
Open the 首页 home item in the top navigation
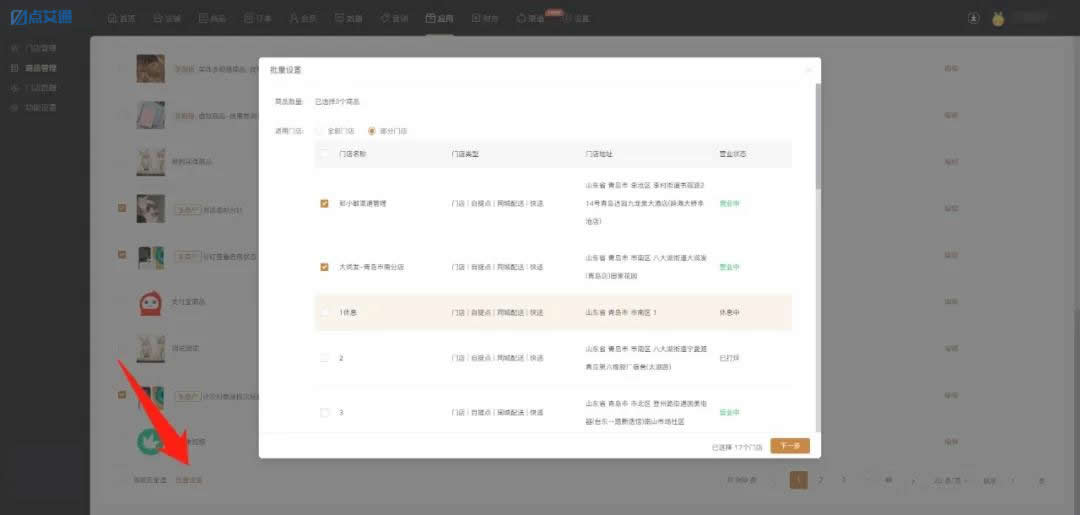(122, 19)
